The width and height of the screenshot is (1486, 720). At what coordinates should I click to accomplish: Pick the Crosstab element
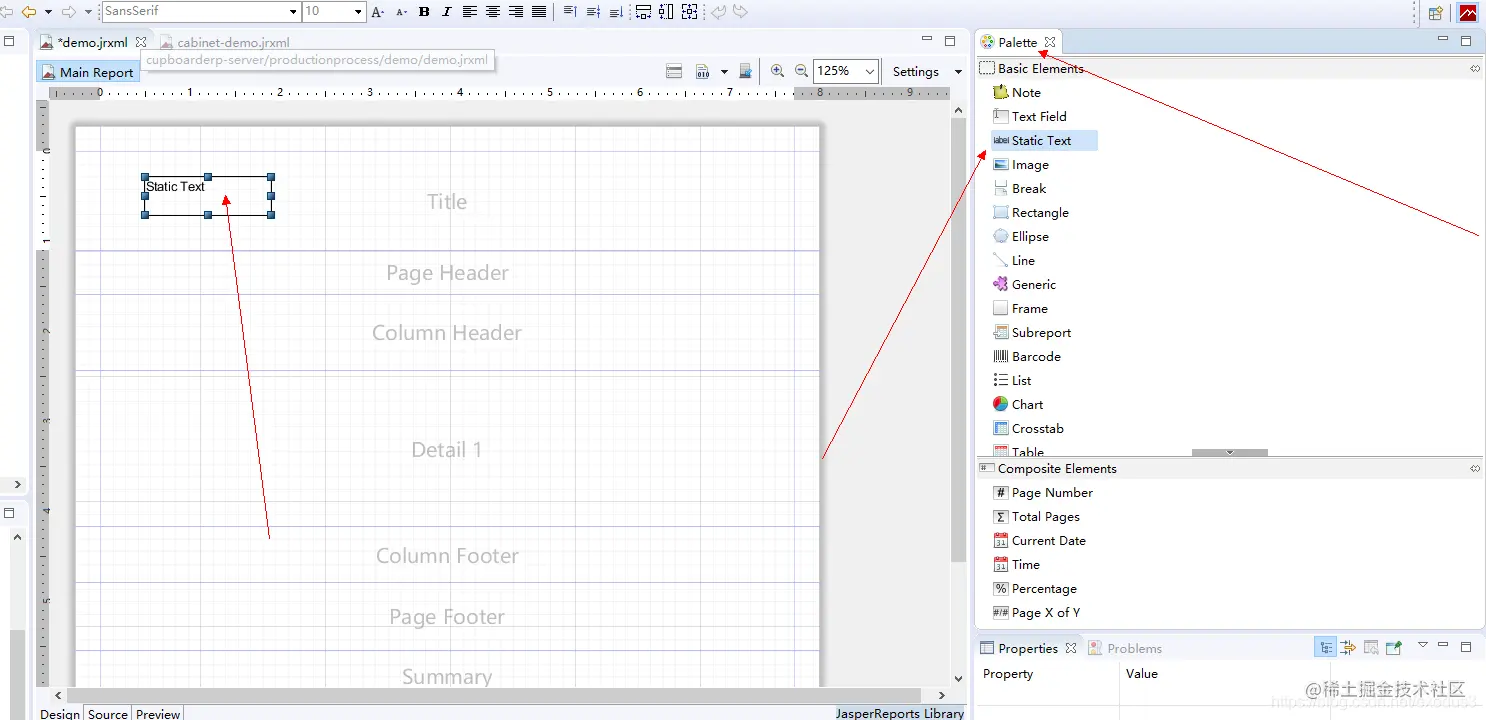tap(1028, 429)
